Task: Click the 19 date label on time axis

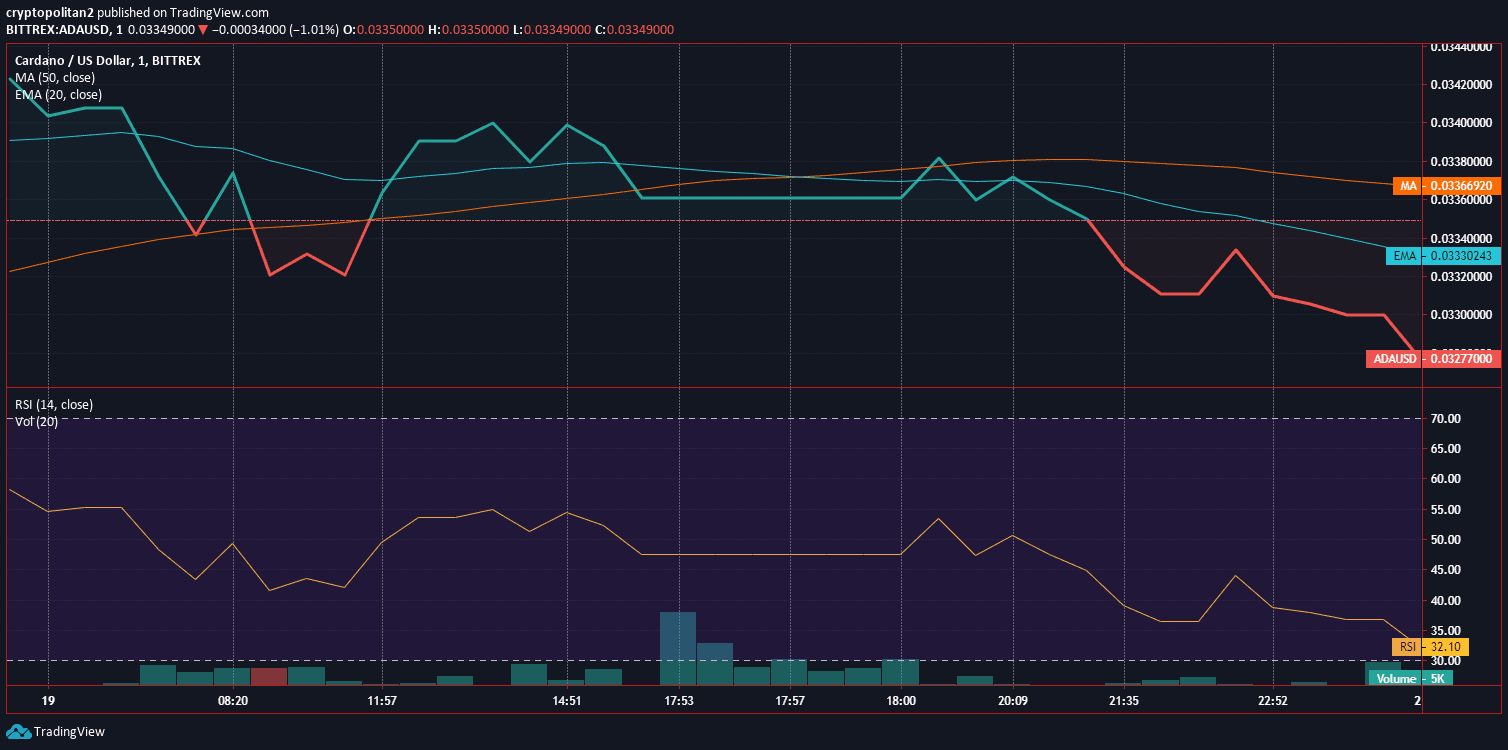Action: click(48, 701)
